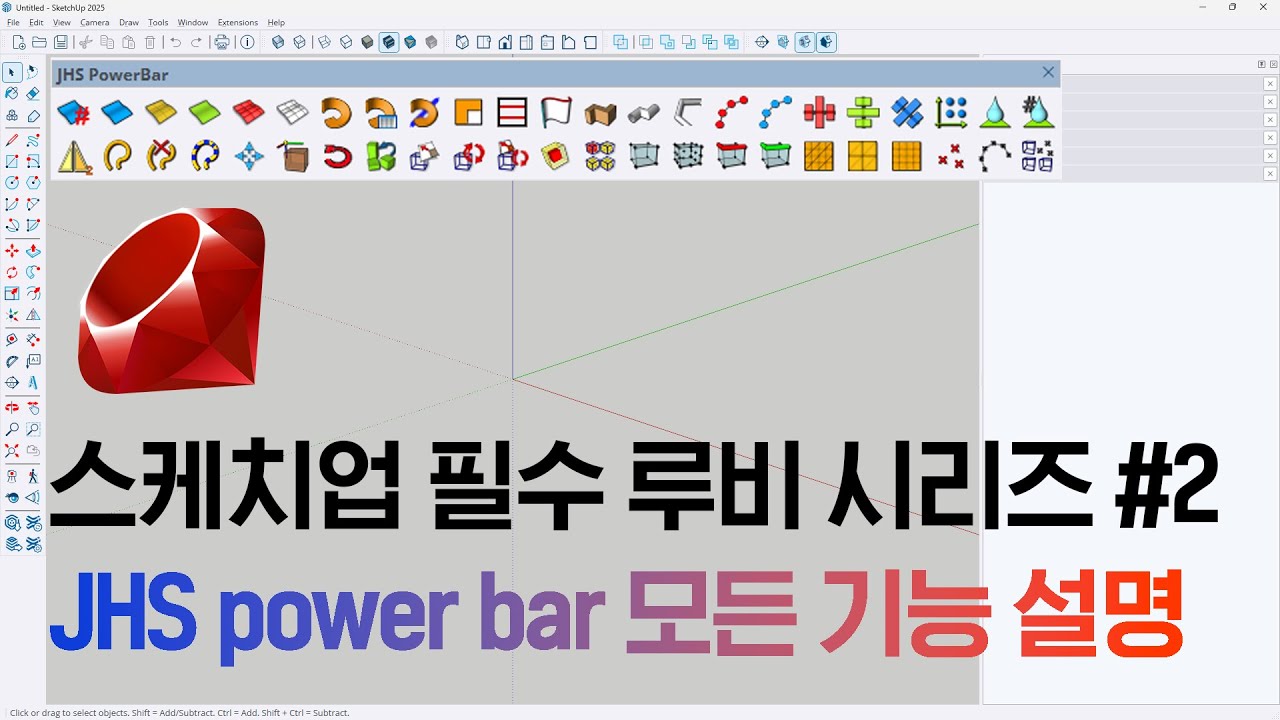
Task: Click the white flag icon in PowerBar
Action: (x=556, y=113)
